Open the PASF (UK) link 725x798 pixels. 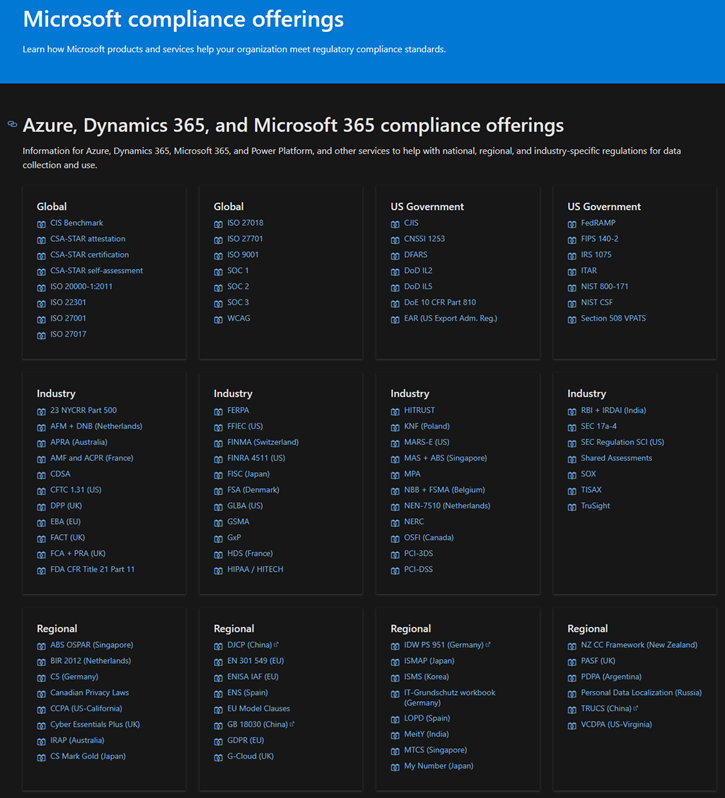coord(598,661)
